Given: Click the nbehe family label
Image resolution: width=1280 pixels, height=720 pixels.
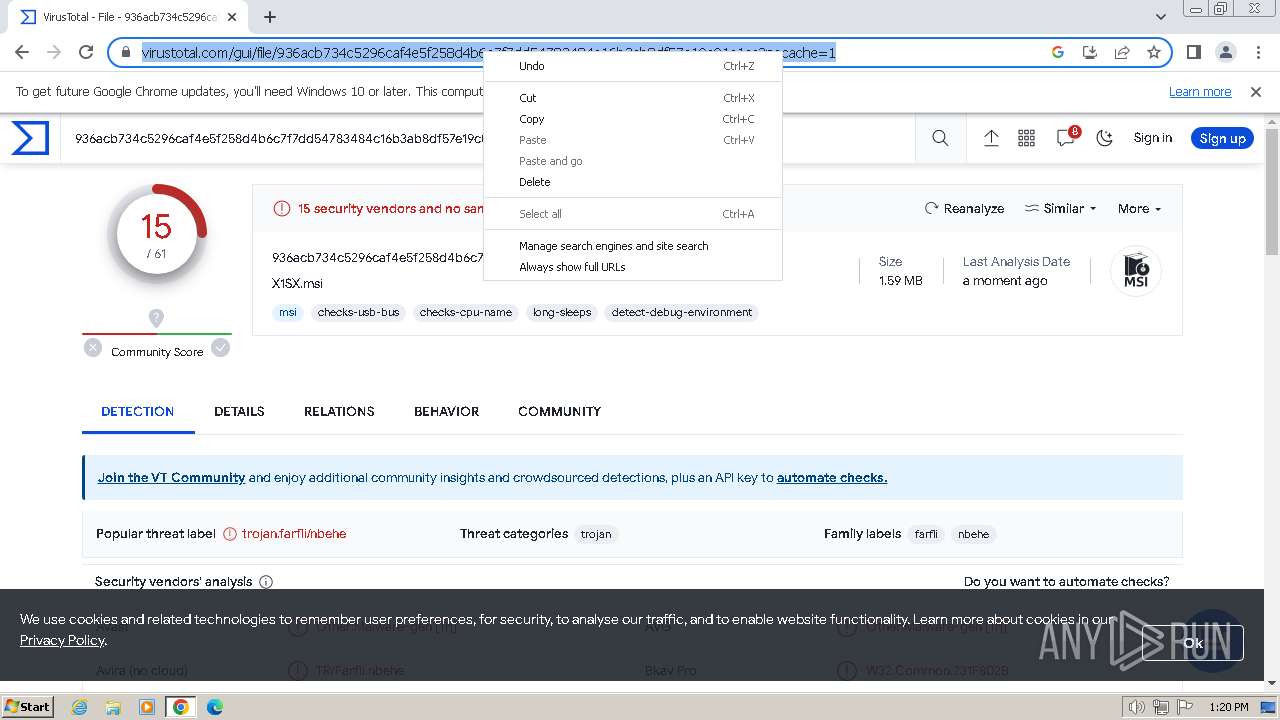Looking at the screenshot, I should click(973, 534).
